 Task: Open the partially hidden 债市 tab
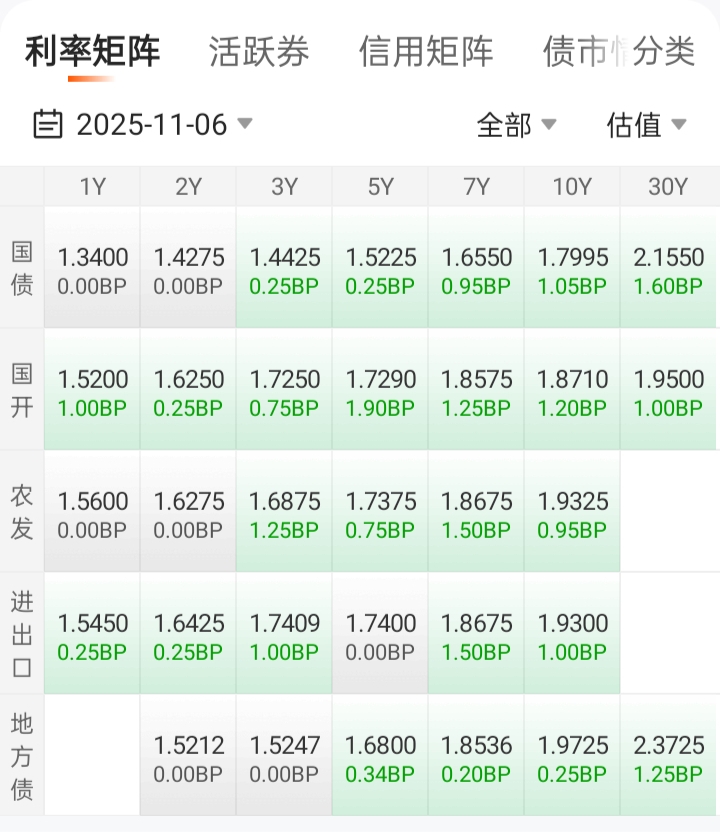point(580,52)
